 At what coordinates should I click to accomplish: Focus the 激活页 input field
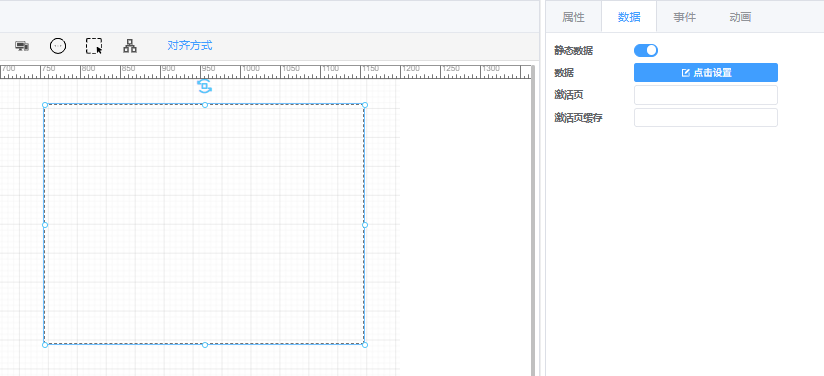point(706,95)
